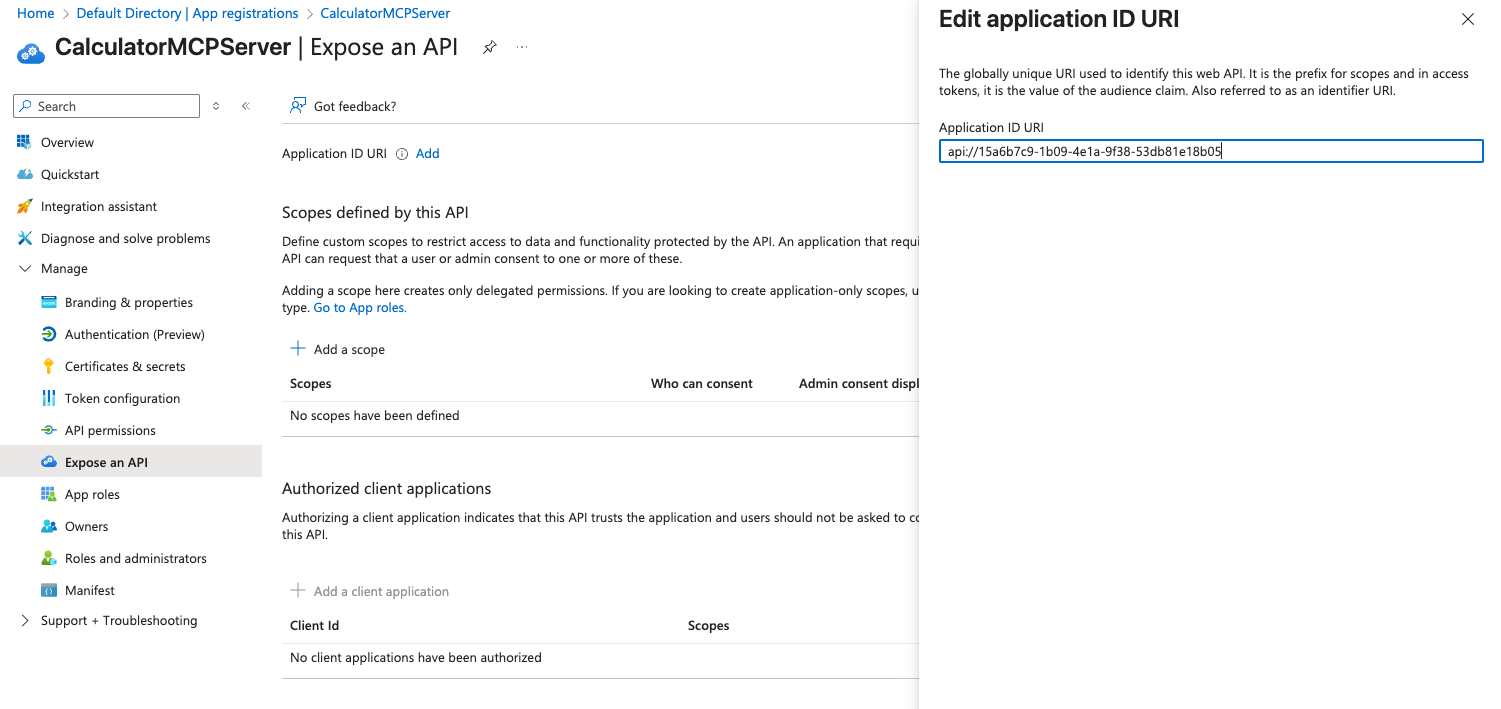
Task: Click Add a client application button
Action: coord(369,591)
